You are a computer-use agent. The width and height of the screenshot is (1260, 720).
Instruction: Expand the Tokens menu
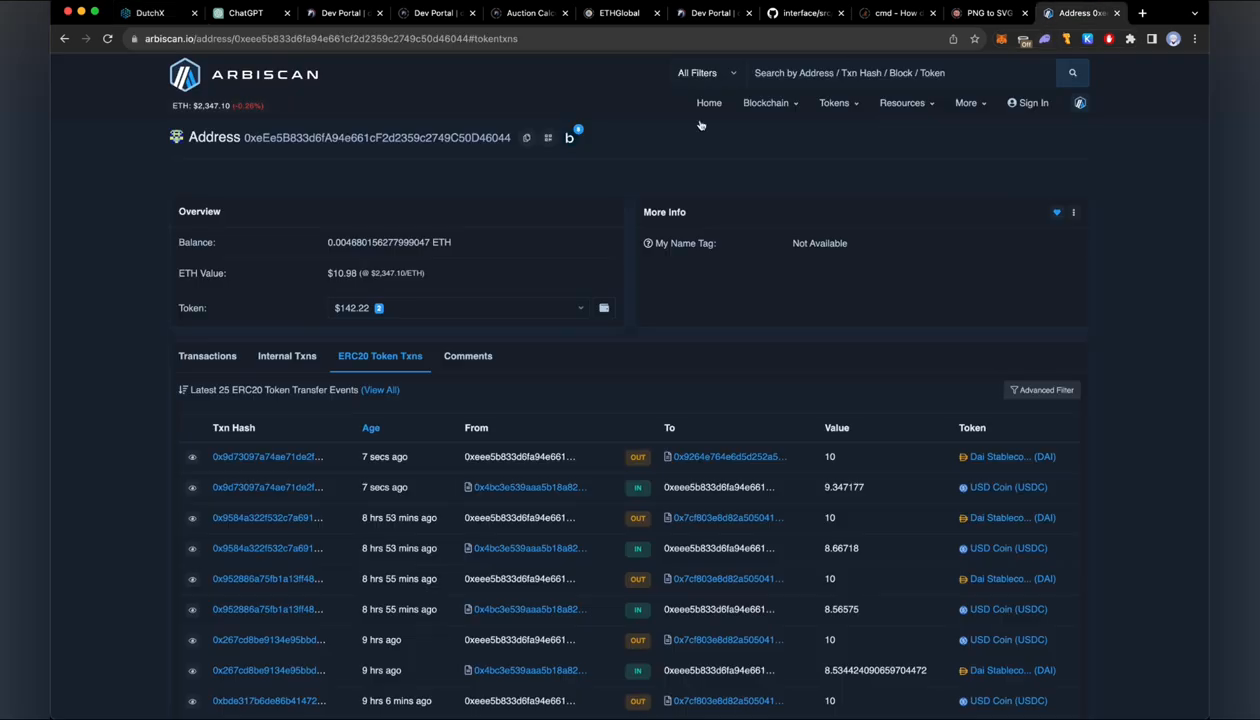point(838,103)
